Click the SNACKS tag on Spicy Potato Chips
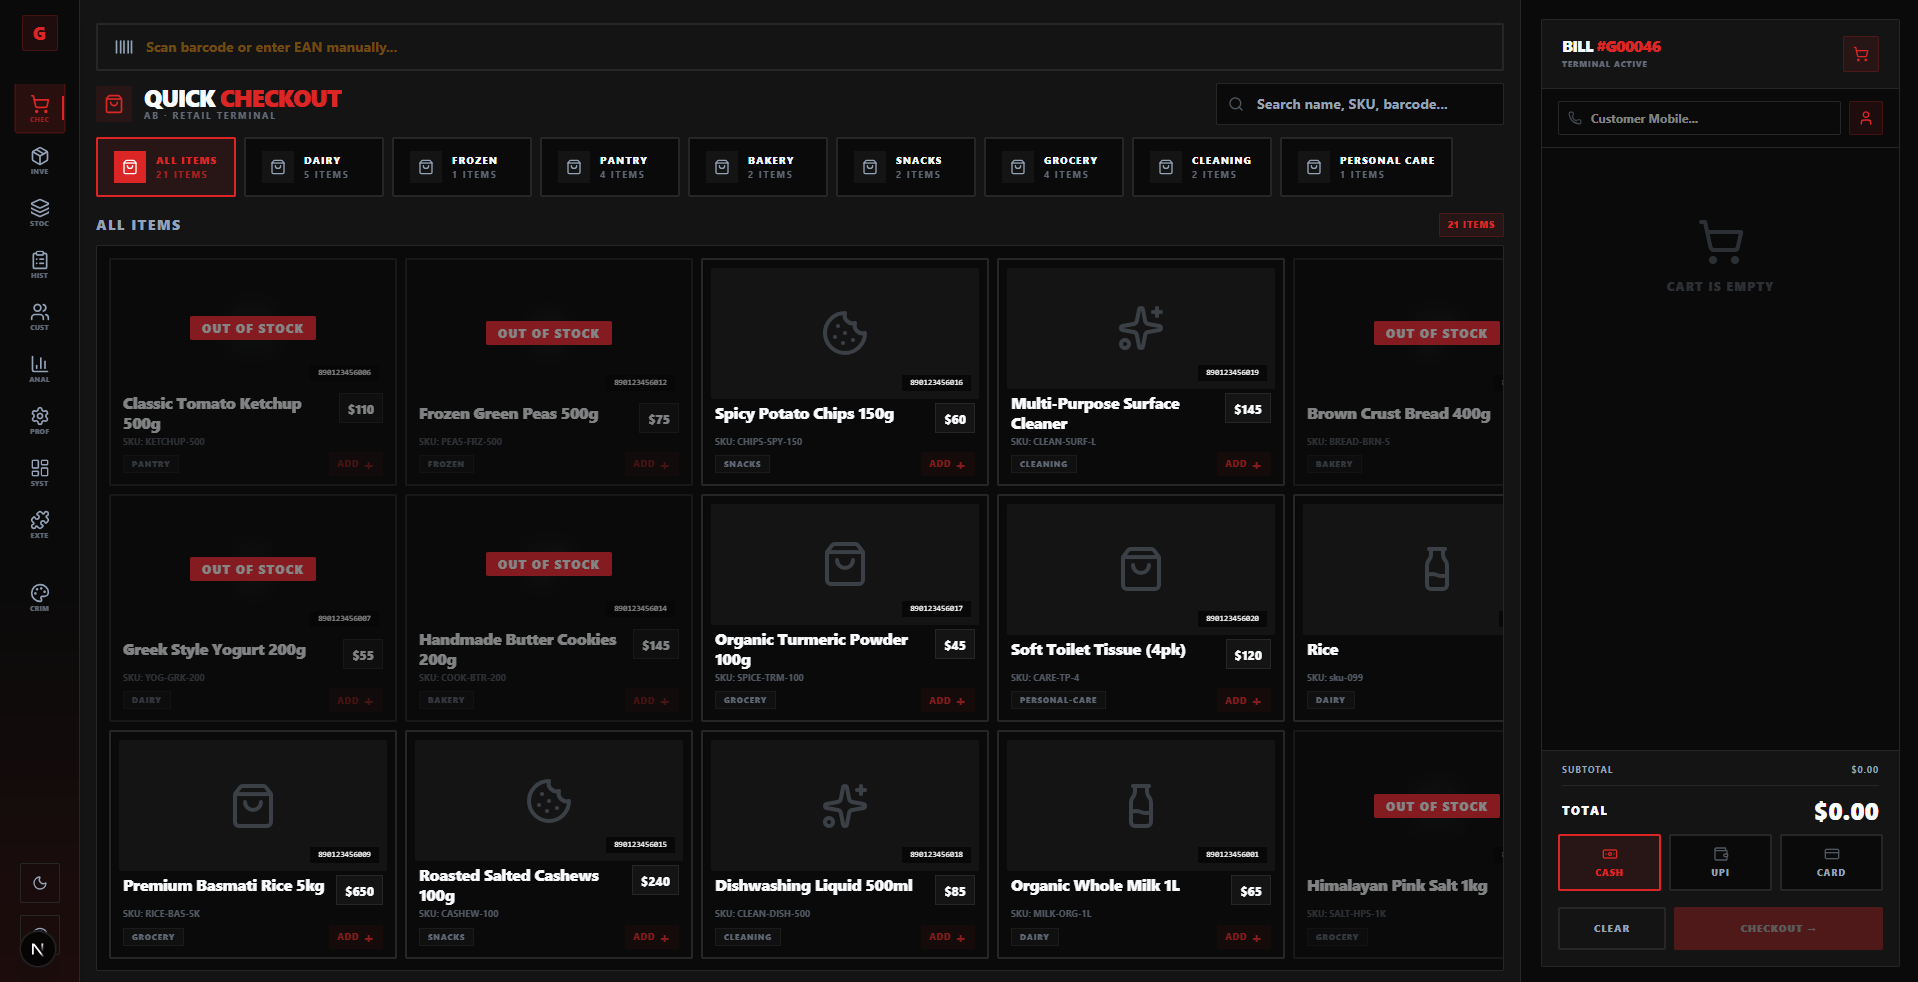 [742, 464]
